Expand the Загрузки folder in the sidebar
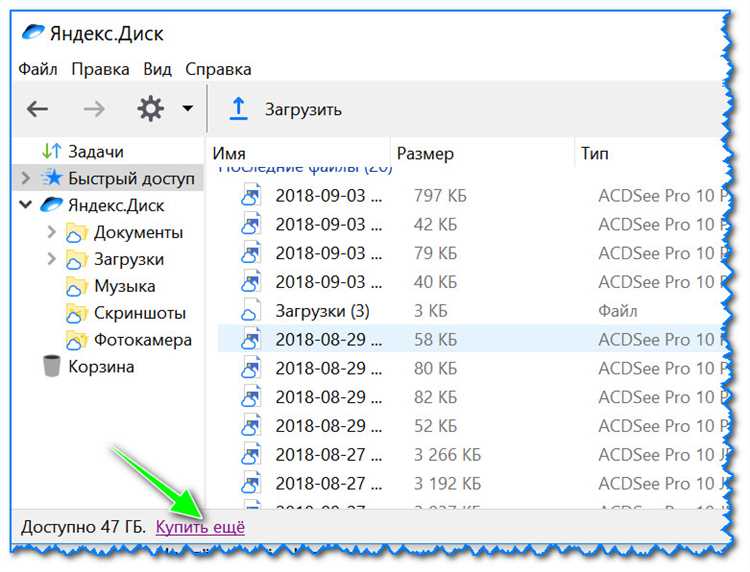The width and height of the screenshot is (750, 572). (51, 260)
